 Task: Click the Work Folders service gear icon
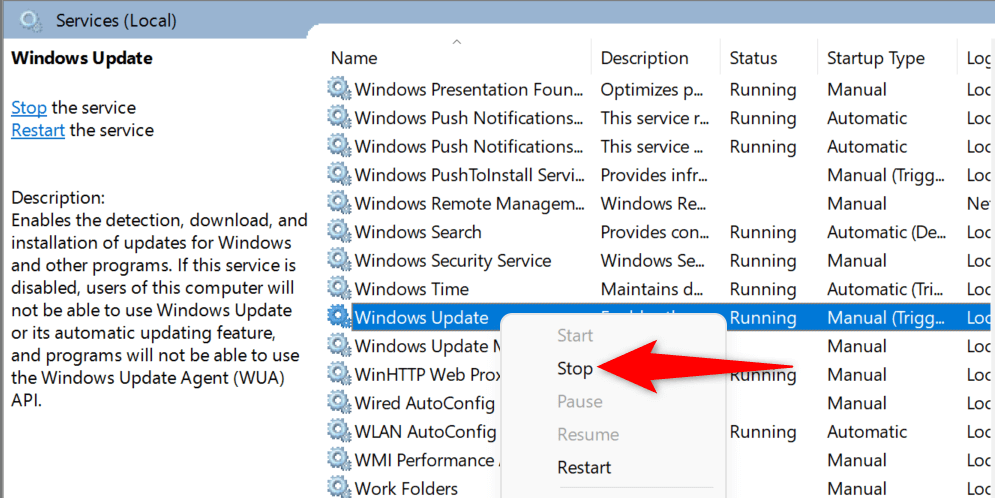click(340, 488)
